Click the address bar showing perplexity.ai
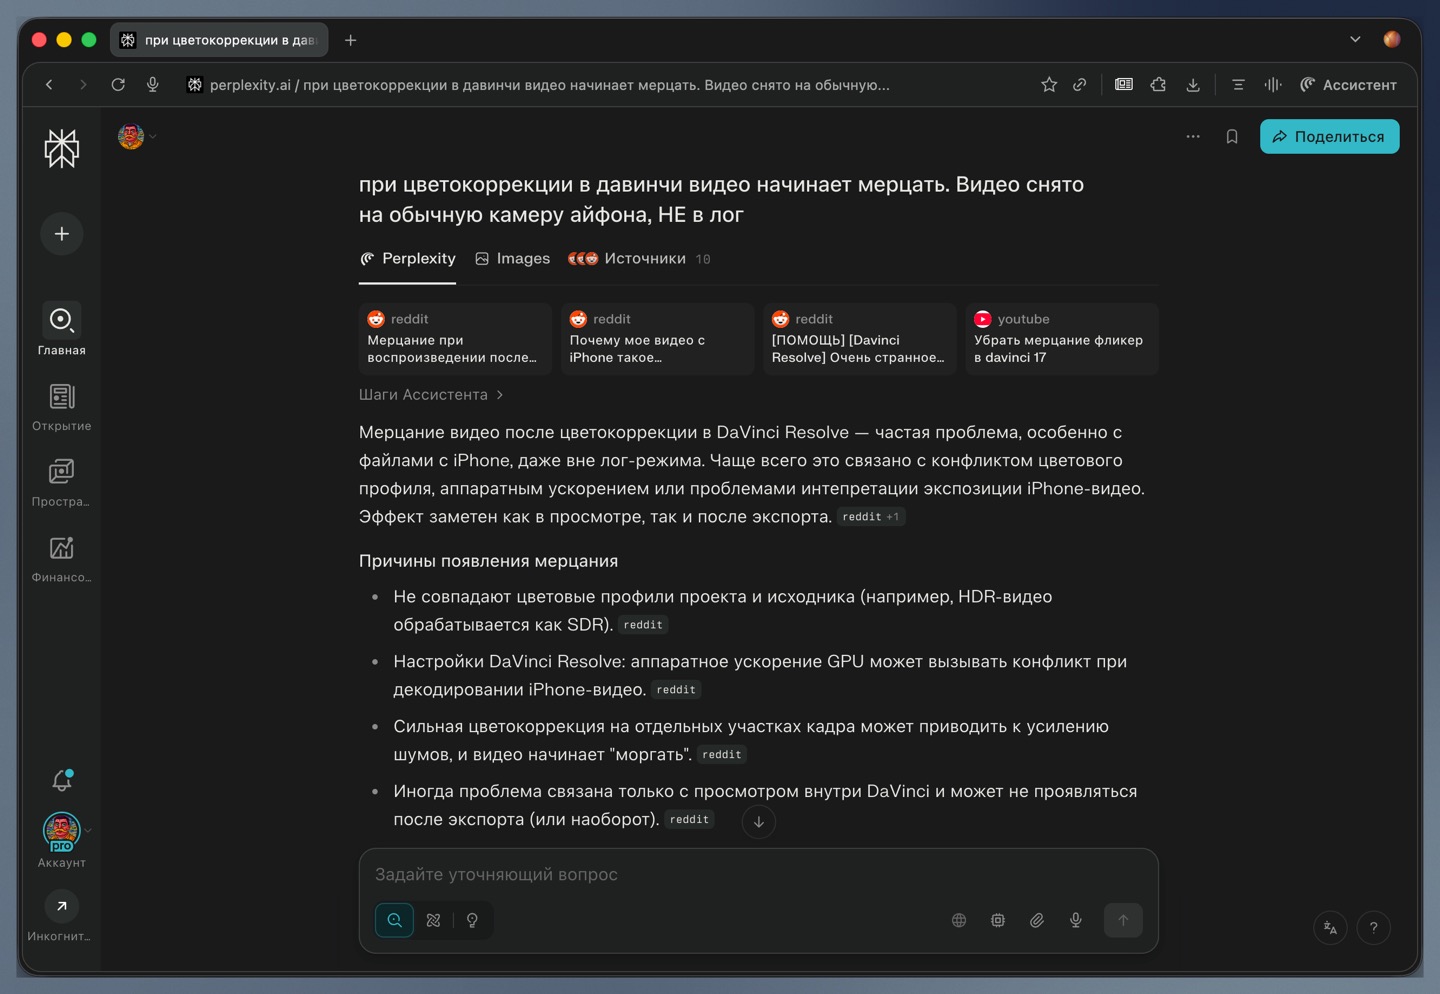The height and width of the screenshot is (994, 1440). [549, 85]
